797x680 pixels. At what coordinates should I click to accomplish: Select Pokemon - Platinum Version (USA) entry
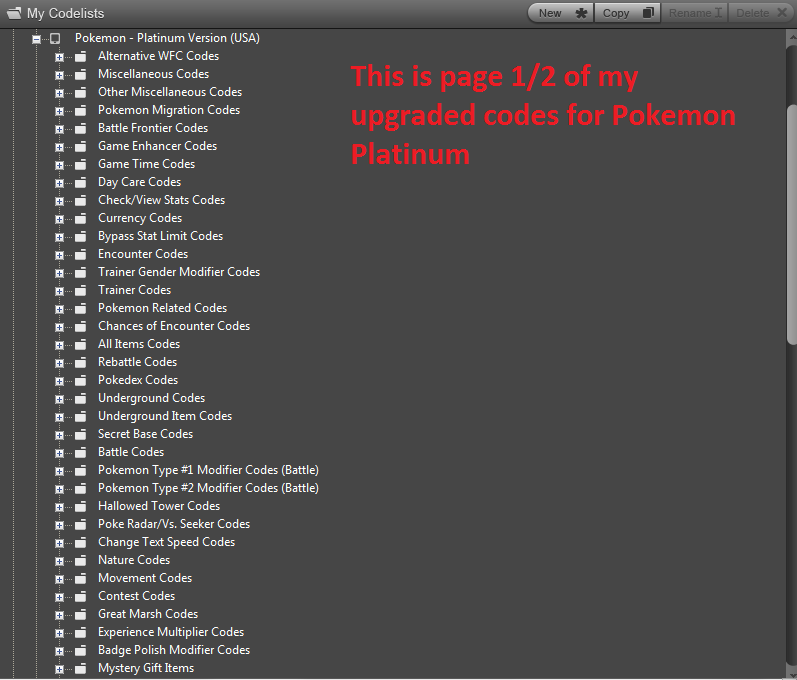point(167,38)
